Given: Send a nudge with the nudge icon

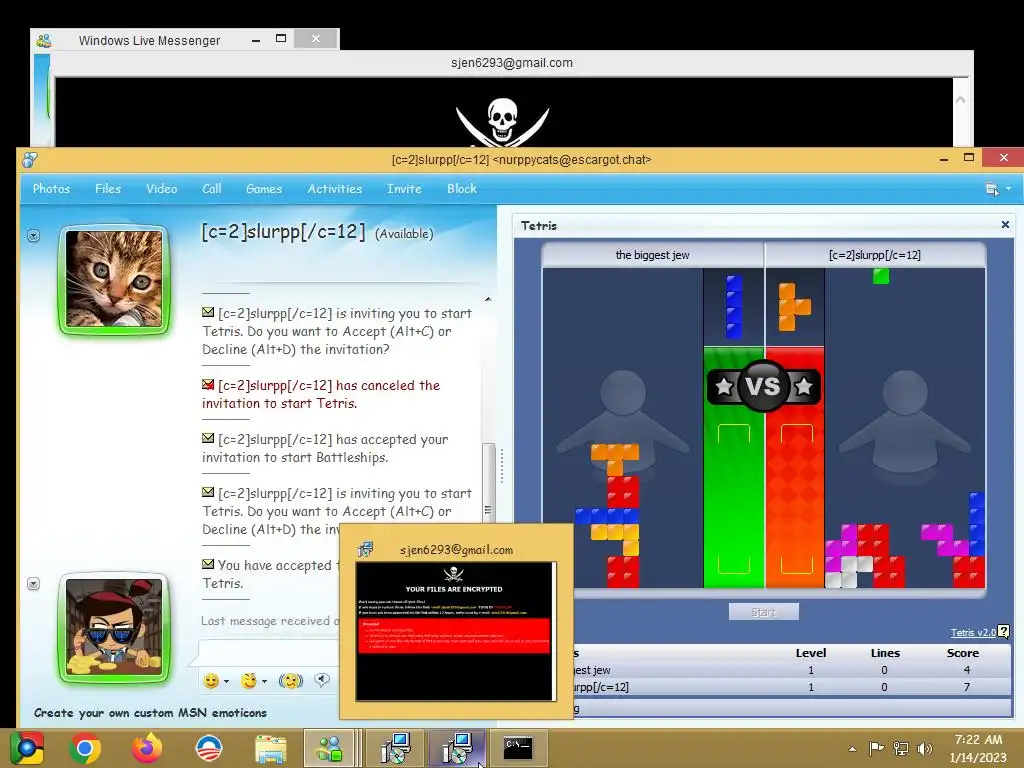Looking at the screenshot, I should tap(291, 681).
